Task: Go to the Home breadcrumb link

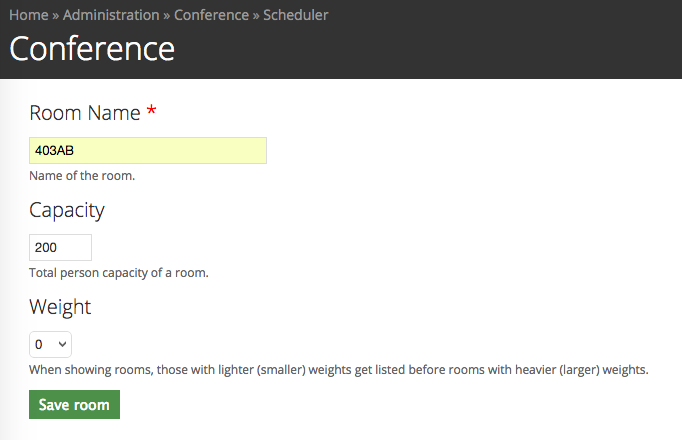Action: click(29, 15)
